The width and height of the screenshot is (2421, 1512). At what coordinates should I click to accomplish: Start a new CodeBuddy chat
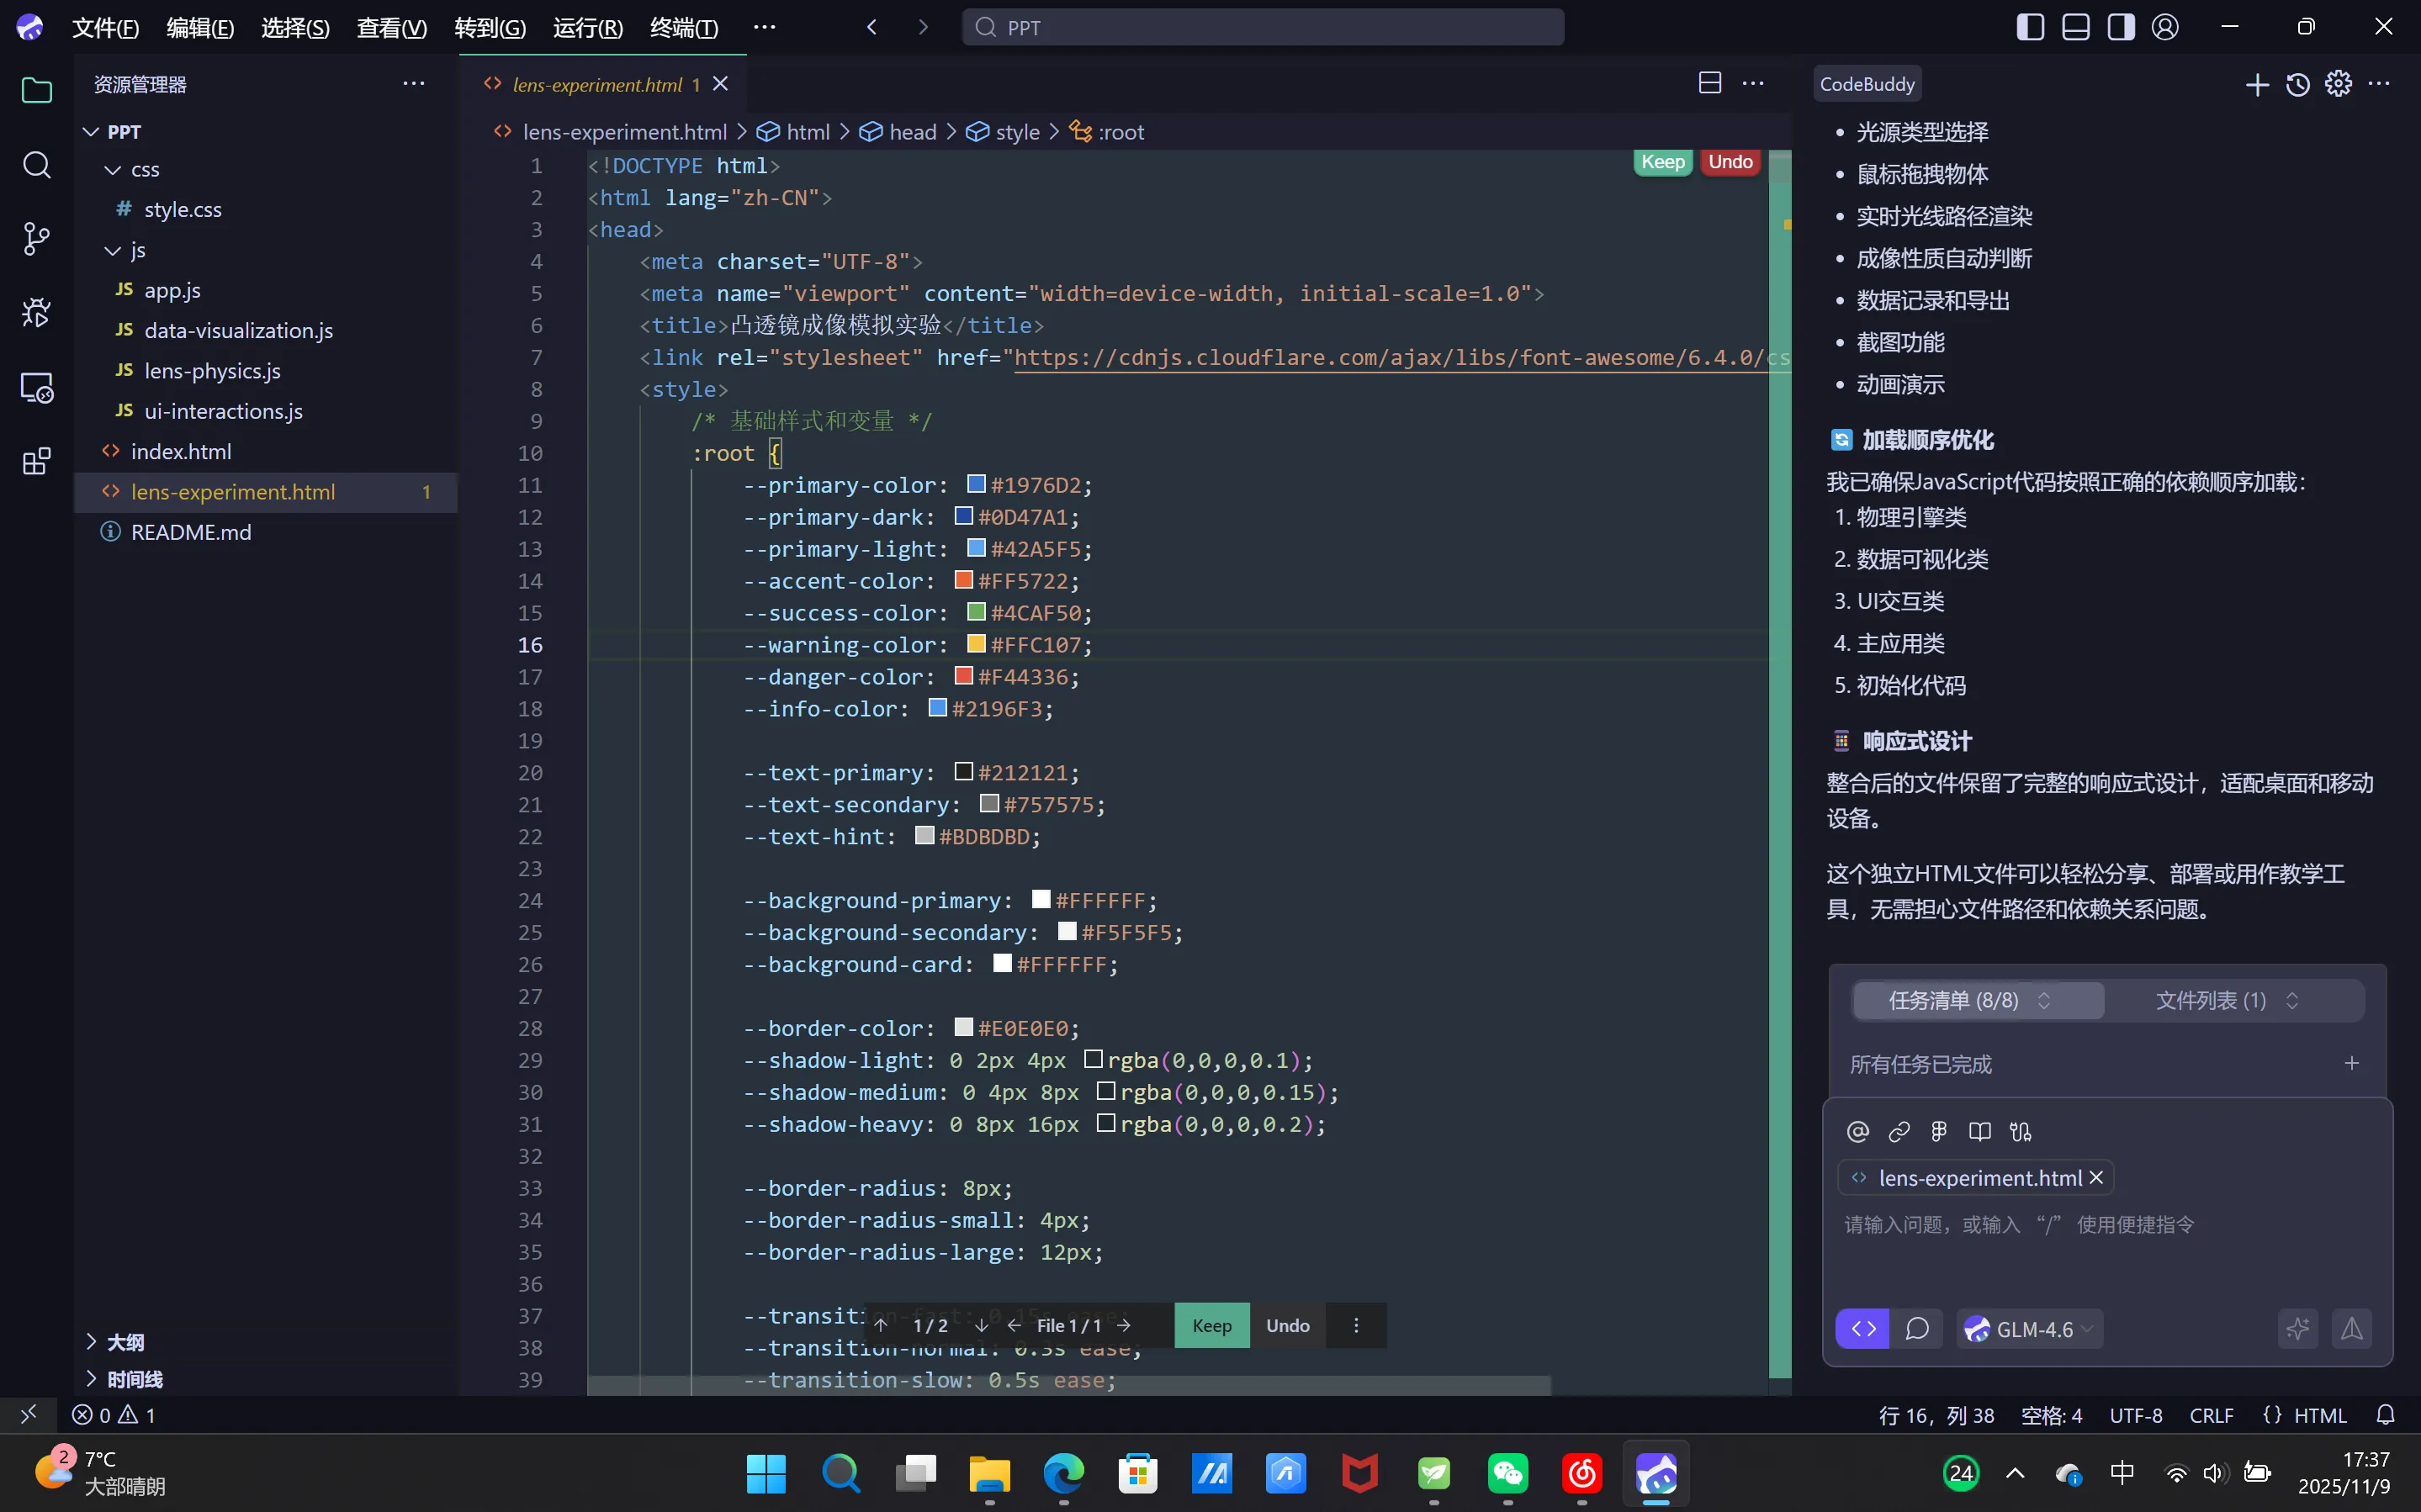[x=2257, y=85]
